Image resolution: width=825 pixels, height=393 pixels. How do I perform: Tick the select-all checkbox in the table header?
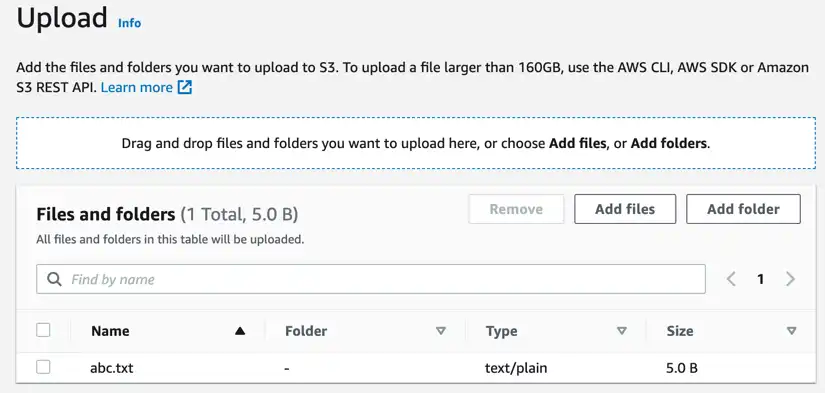point(43,330)
